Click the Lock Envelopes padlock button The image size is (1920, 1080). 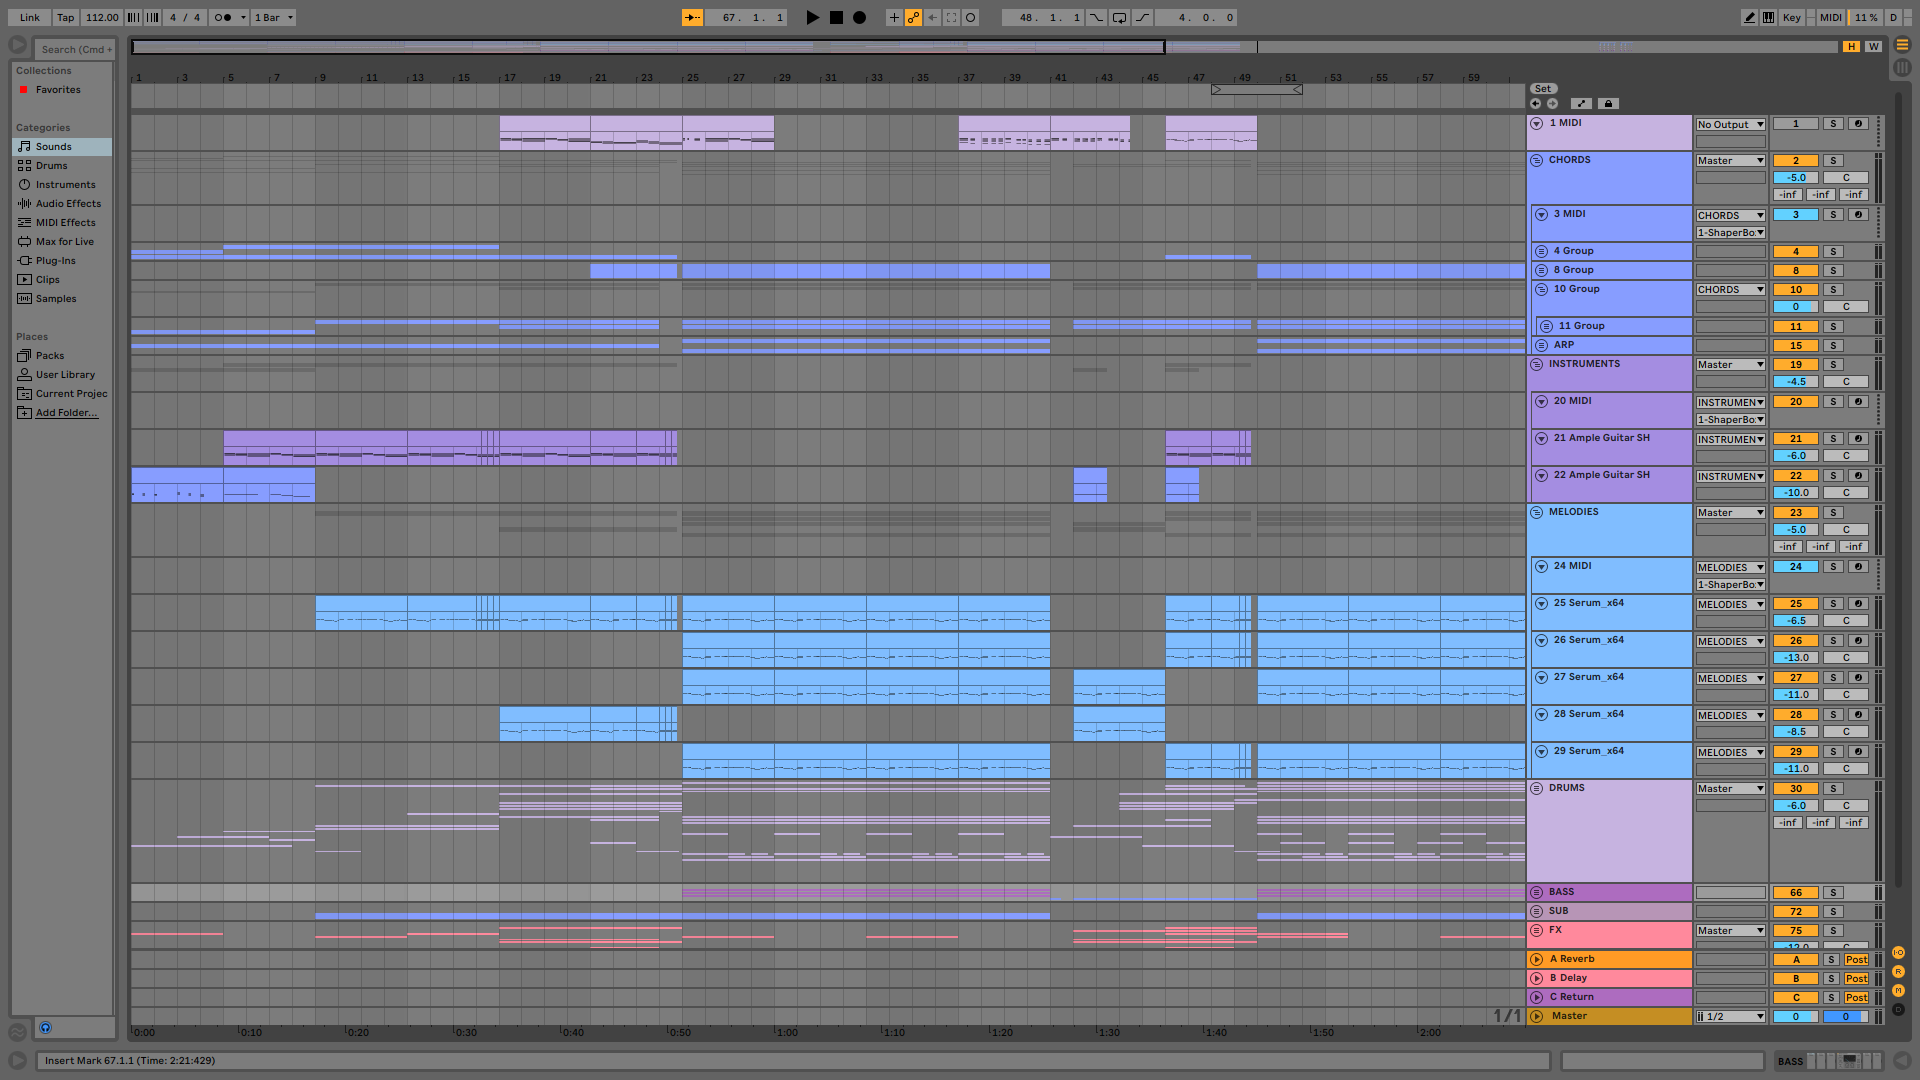pyautogui.click(x=1608, y=103)
